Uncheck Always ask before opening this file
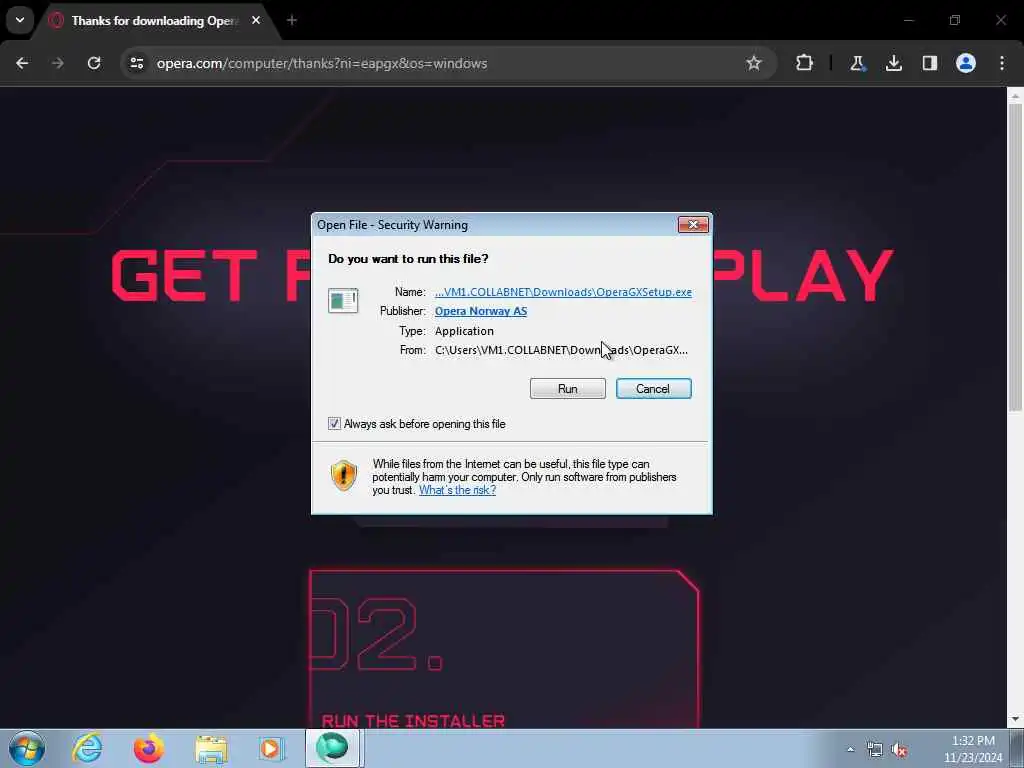1024x768 pixels. (x=334, y=424)
